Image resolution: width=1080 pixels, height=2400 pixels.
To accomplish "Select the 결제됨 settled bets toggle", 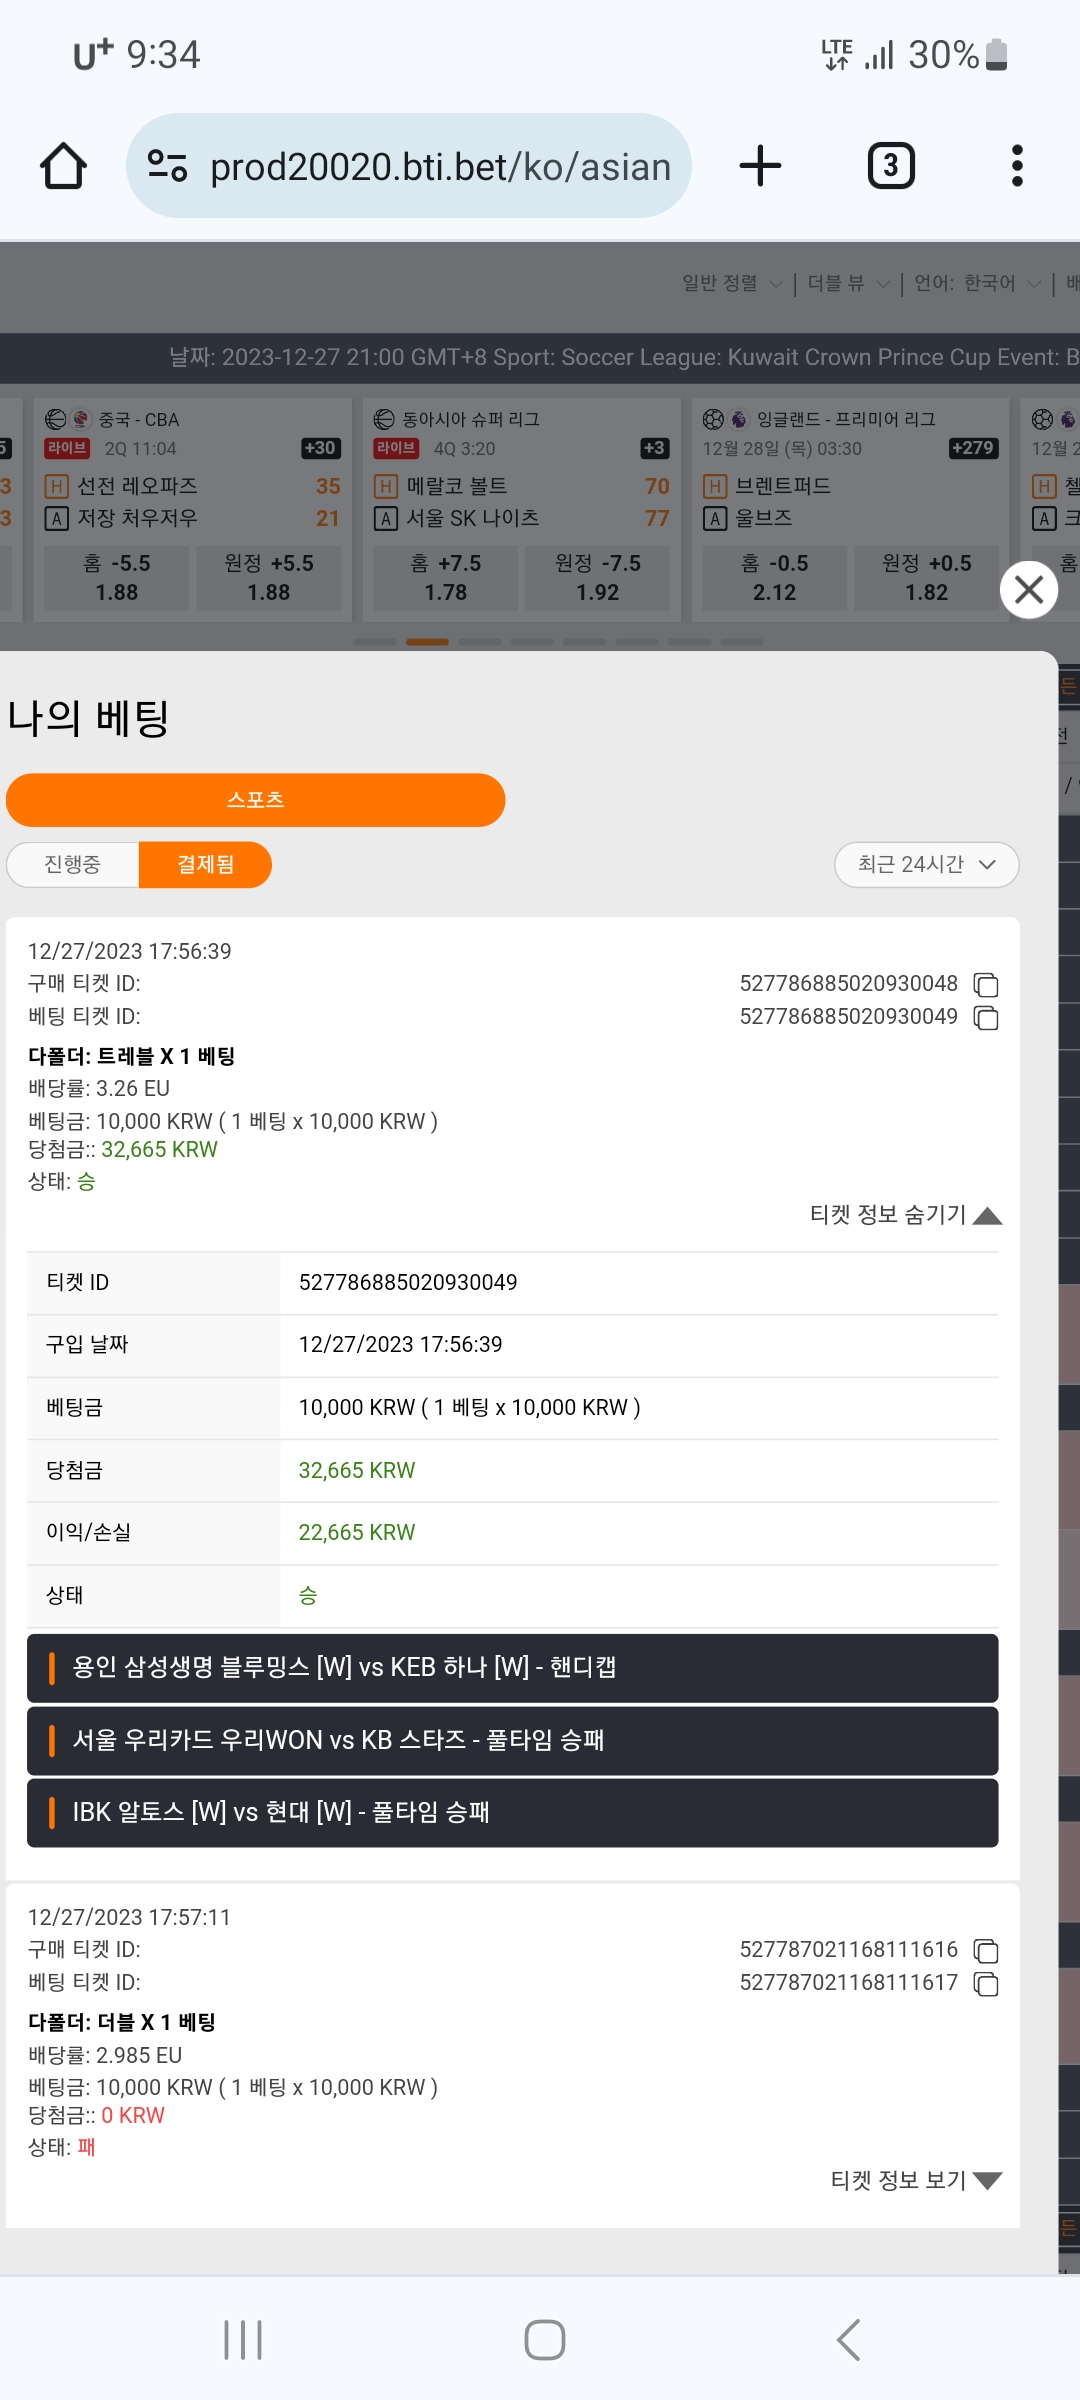I will [x=205, y=864].
